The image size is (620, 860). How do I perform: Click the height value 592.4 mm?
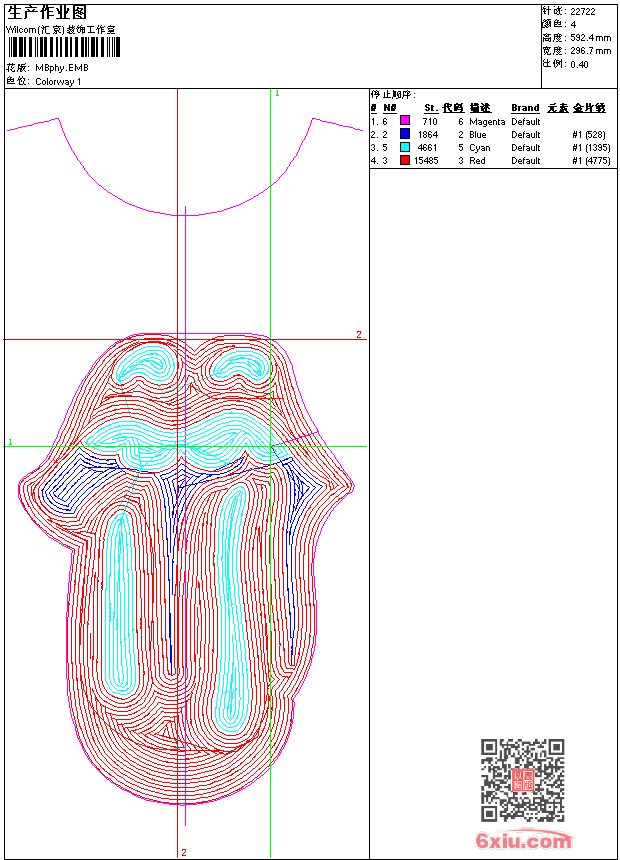click(x=590, y=37)
